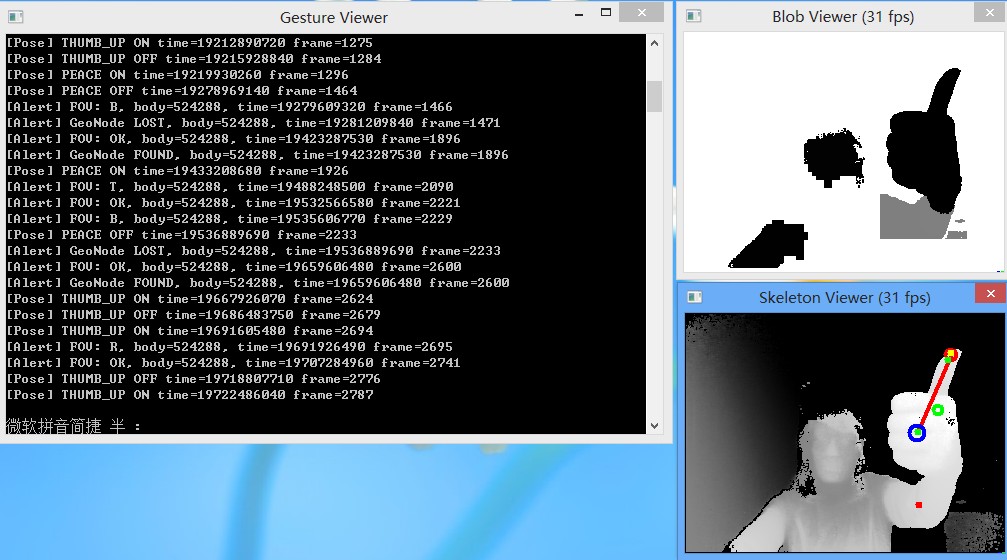Image resolution: width=1007 pixels, height=560 pixels.
Task: Click the PEACE OFF line frame=2233
Action: click(182, 236)
